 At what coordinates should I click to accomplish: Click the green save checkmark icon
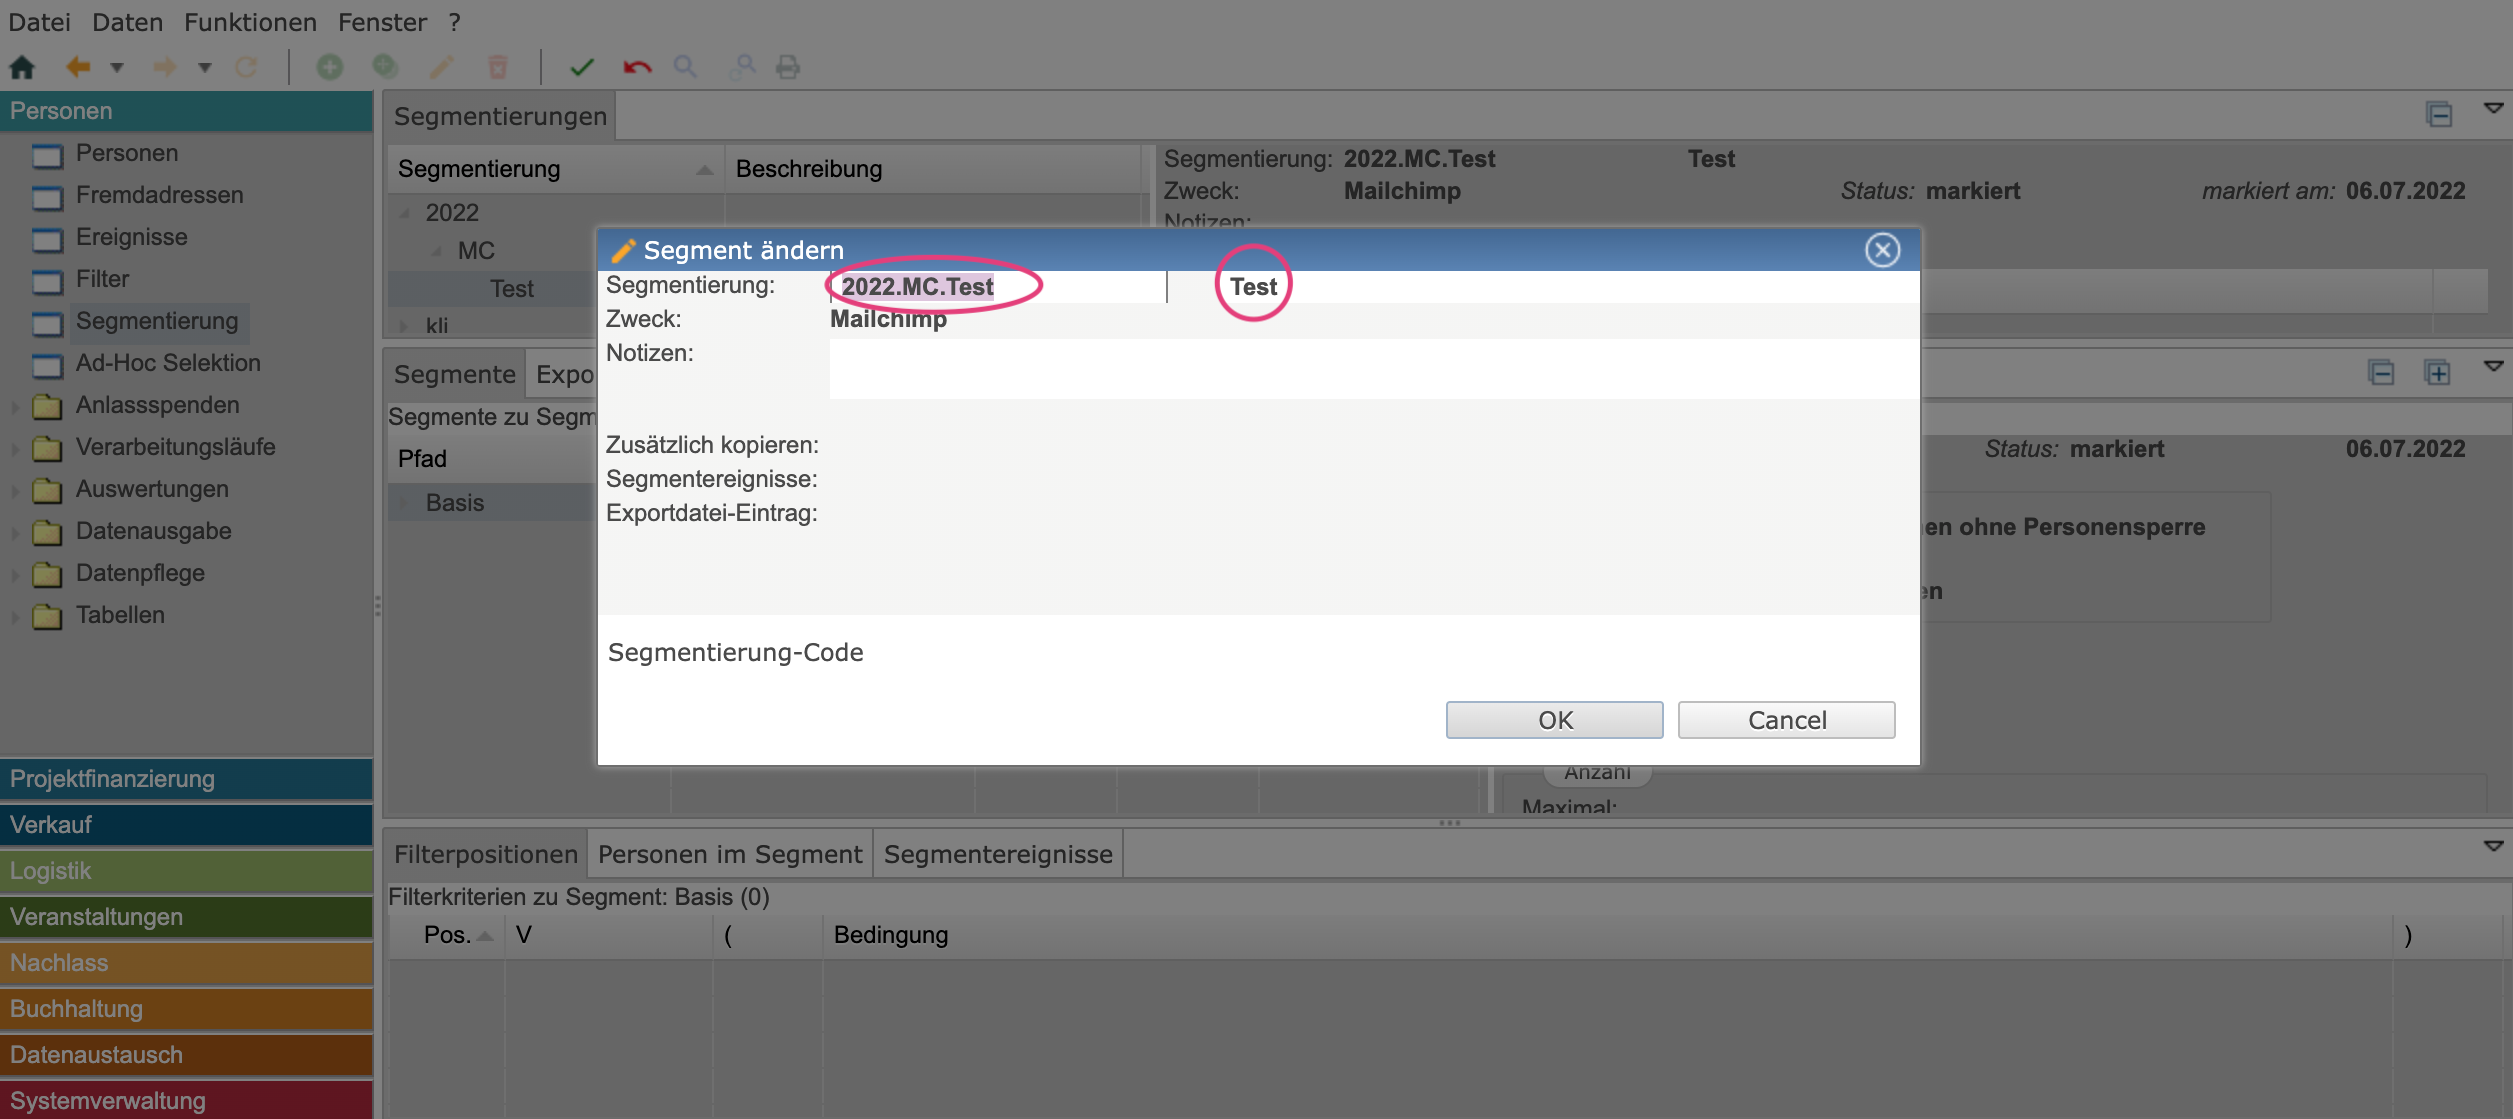tap(581, 67)
